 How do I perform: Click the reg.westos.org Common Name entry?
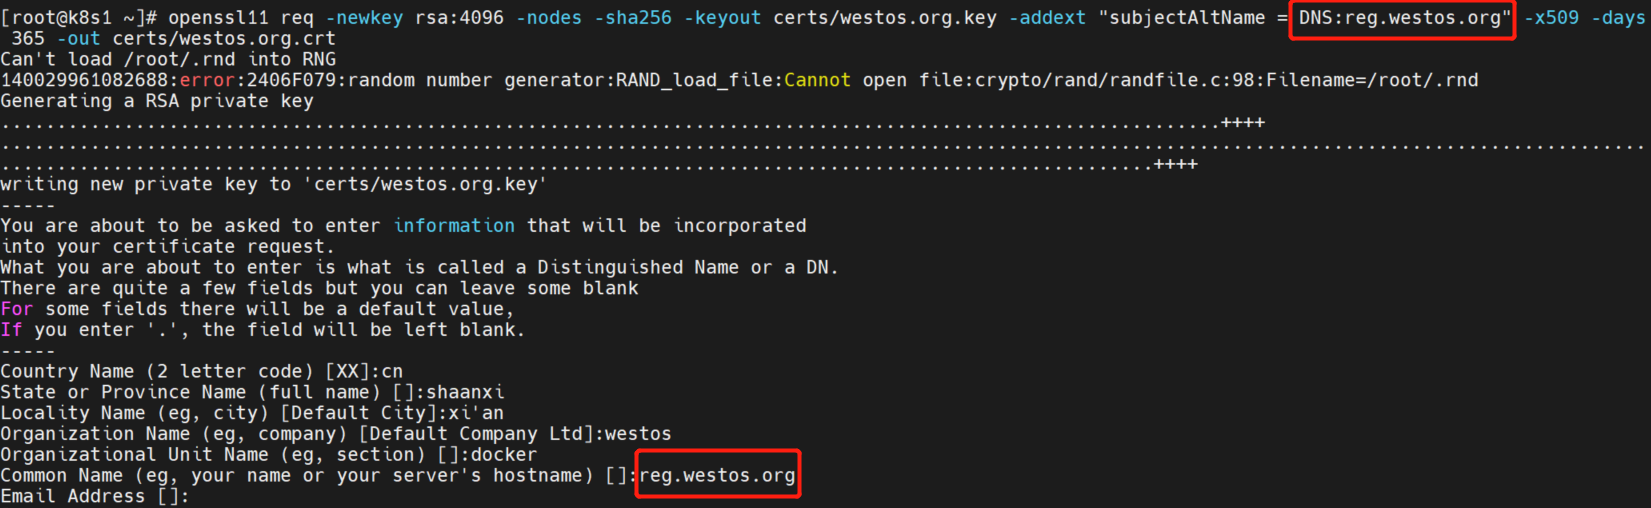(x=717, y=475)
